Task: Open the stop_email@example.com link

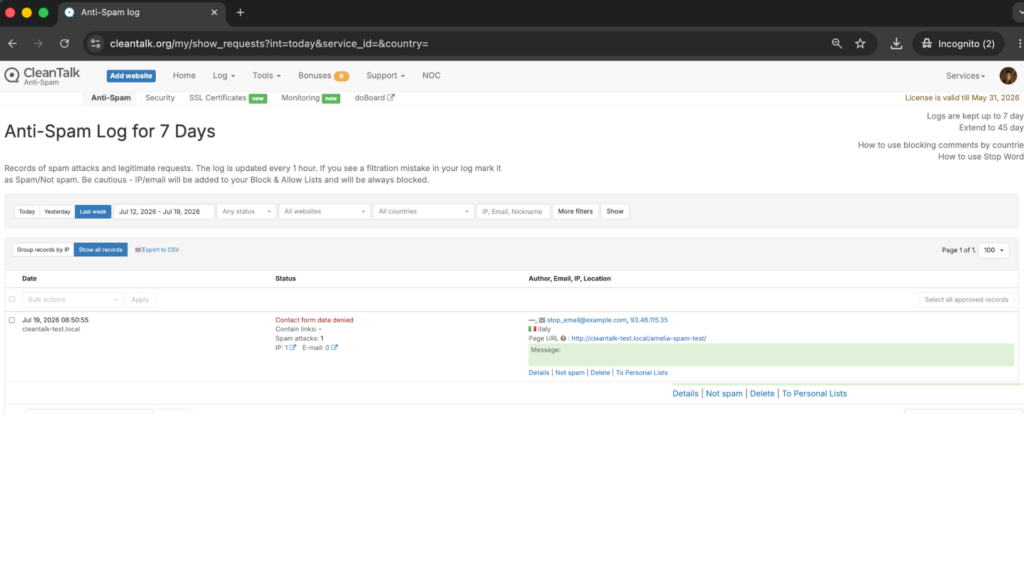Action: pos(586,320)
